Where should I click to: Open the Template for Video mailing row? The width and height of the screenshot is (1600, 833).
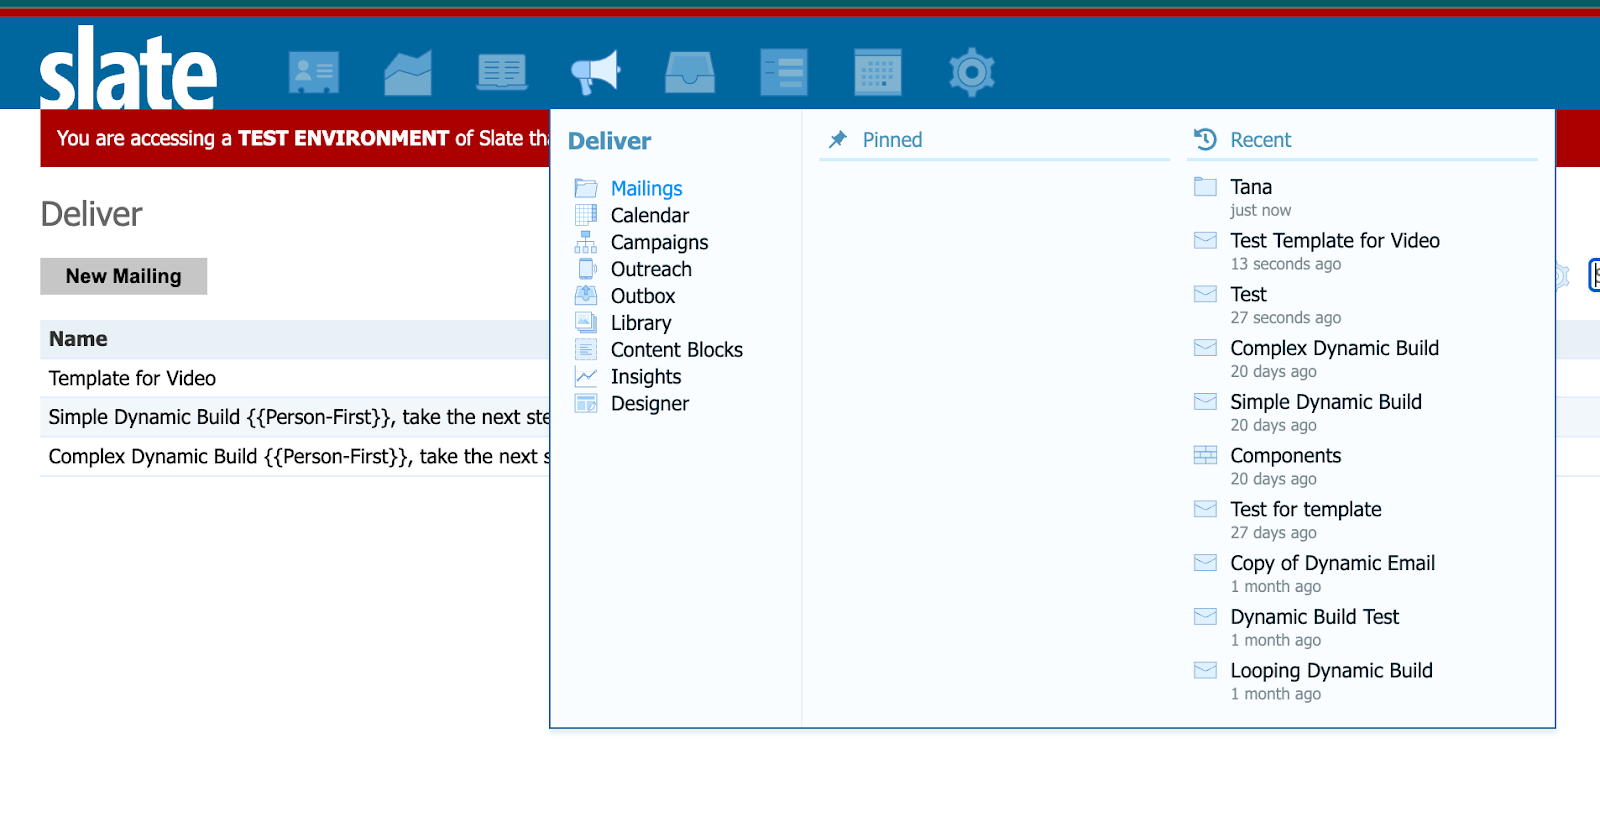(x=132, y=378)
